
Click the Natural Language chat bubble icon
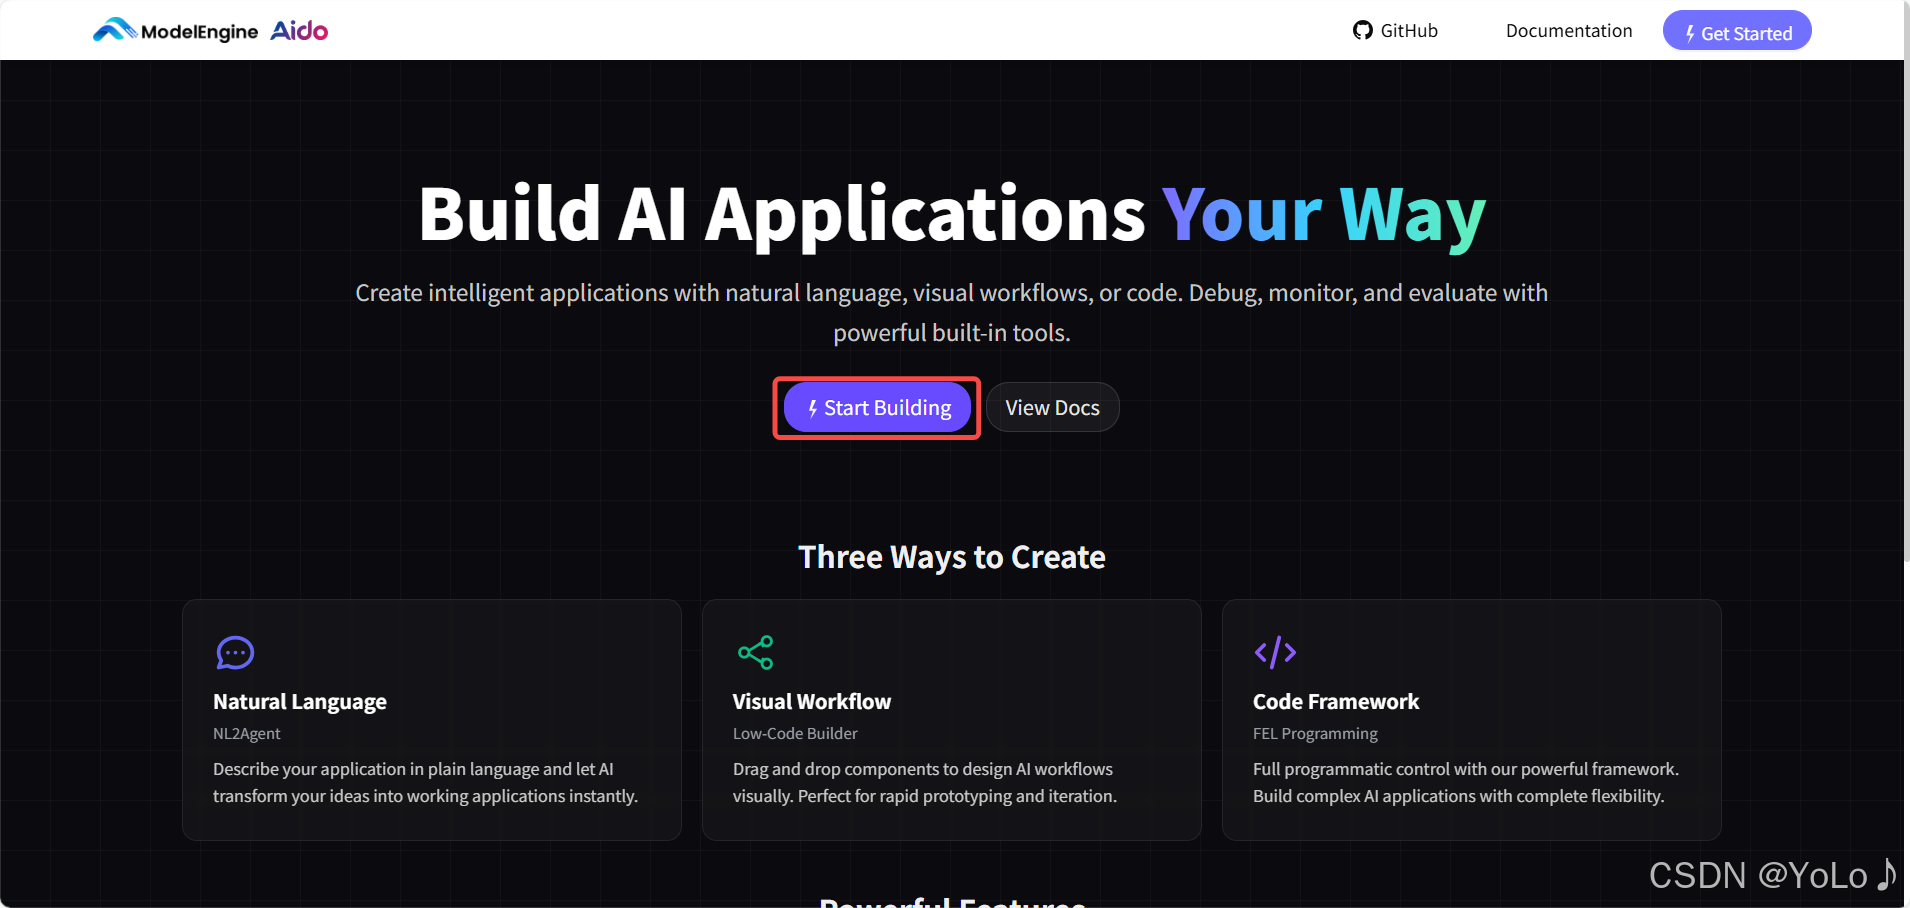click(x=235, y=653)
